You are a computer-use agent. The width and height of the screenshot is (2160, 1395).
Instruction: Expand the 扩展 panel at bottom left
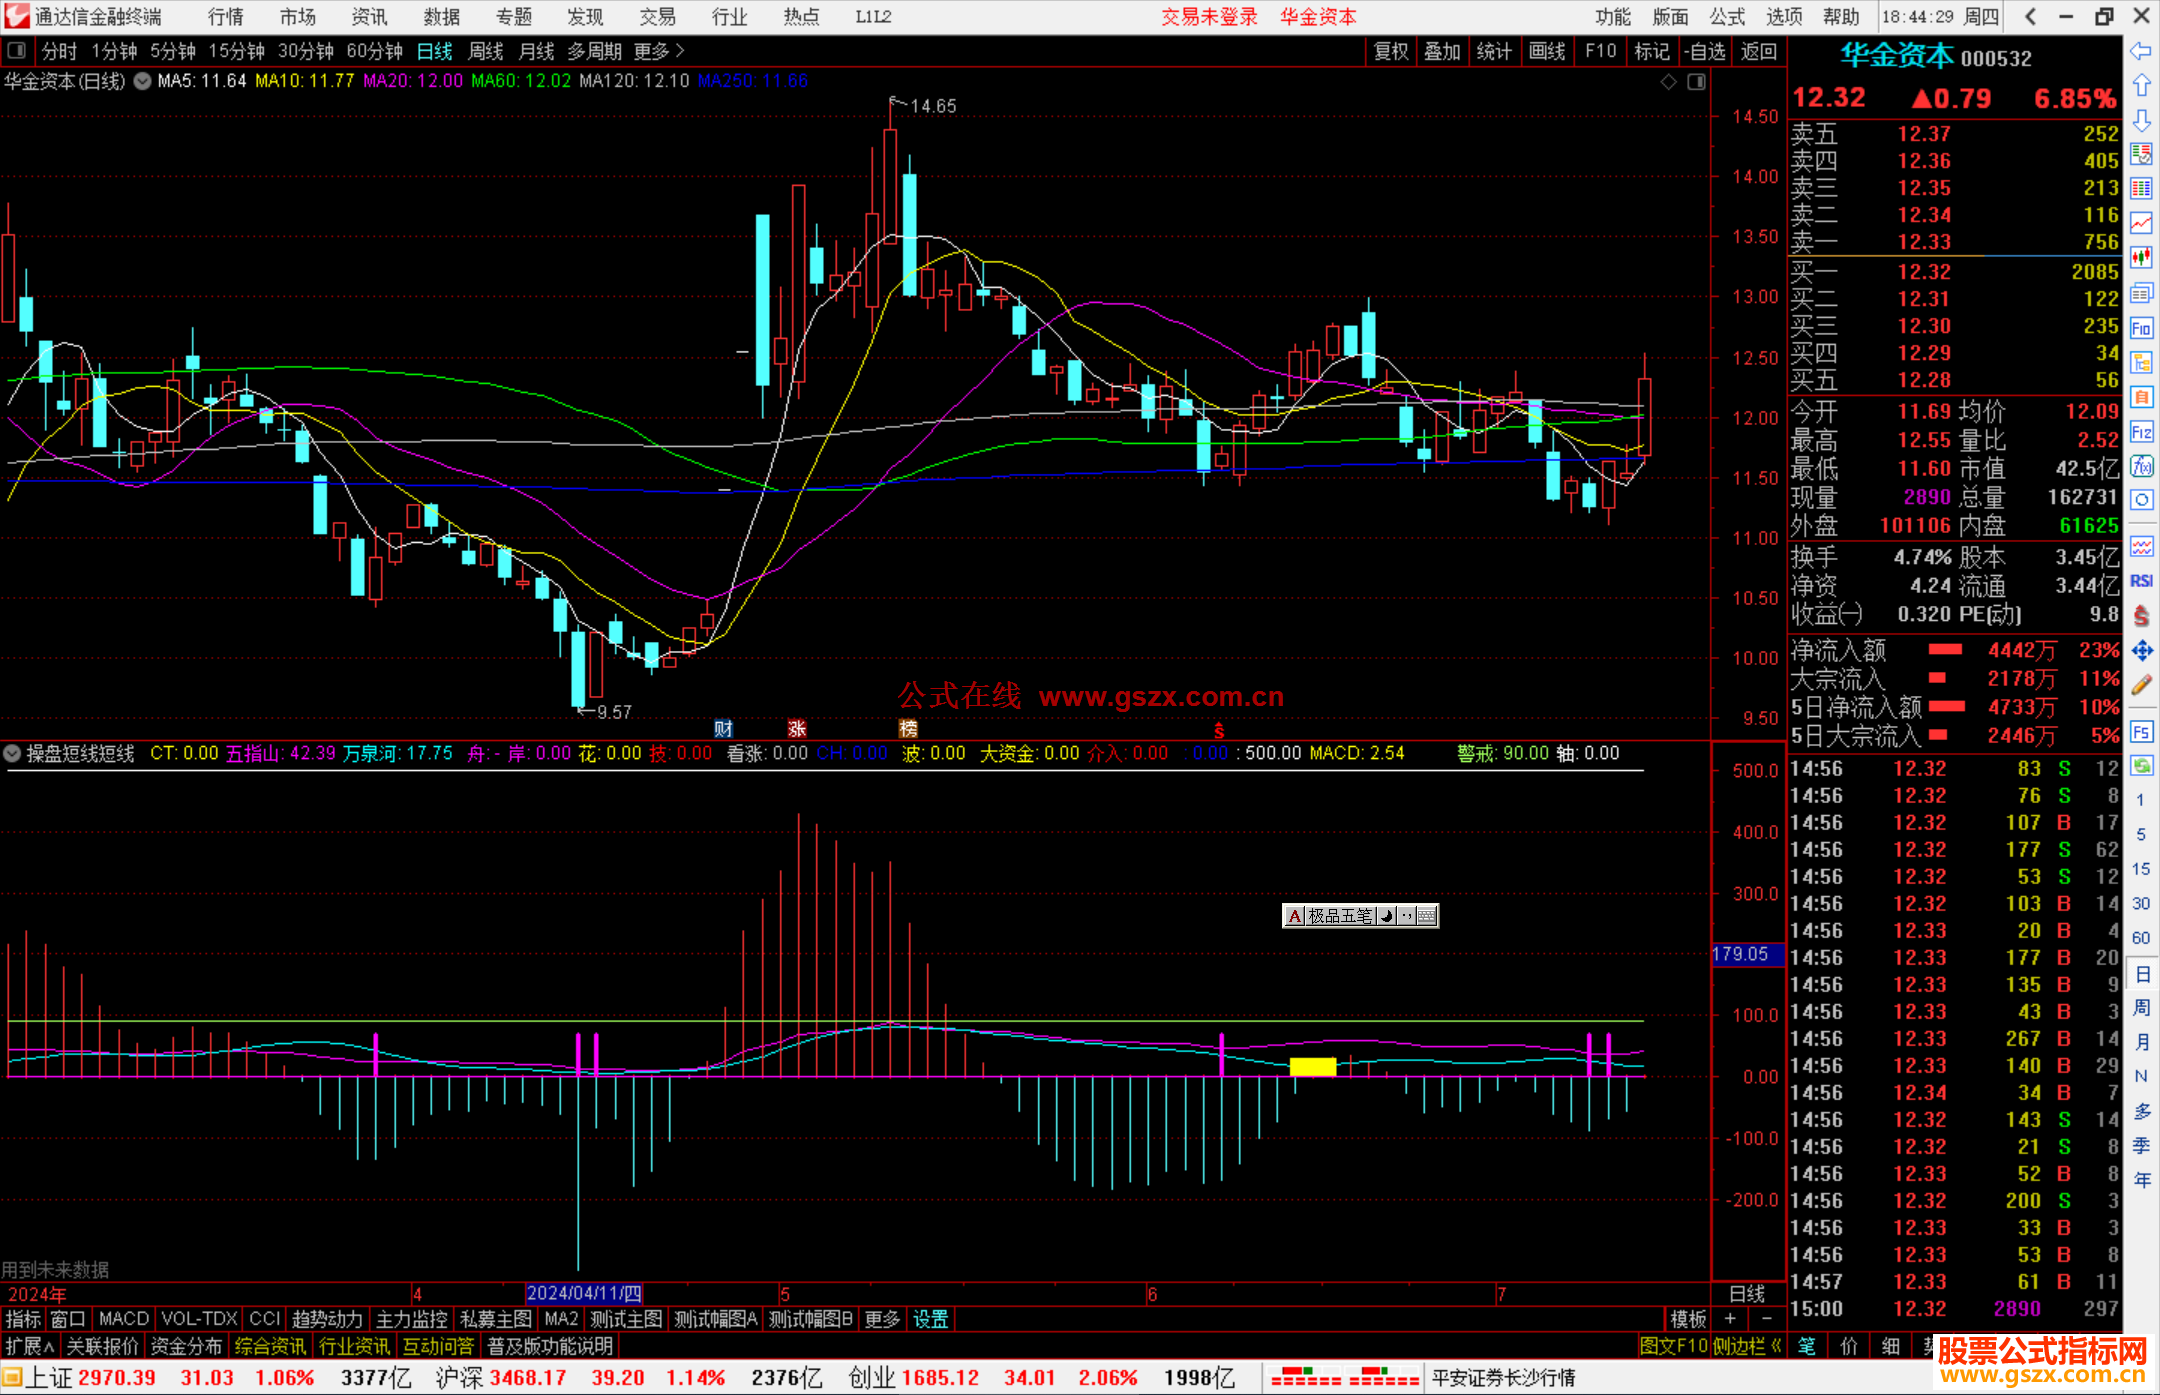[30, 1346]
